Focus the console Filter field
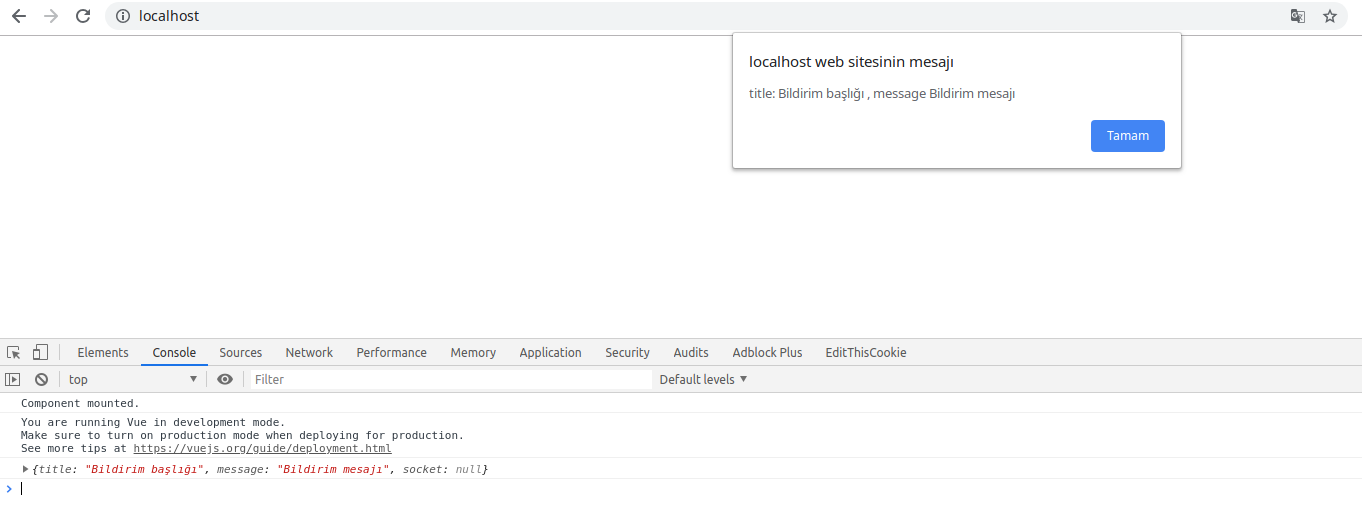 [450, 379]
